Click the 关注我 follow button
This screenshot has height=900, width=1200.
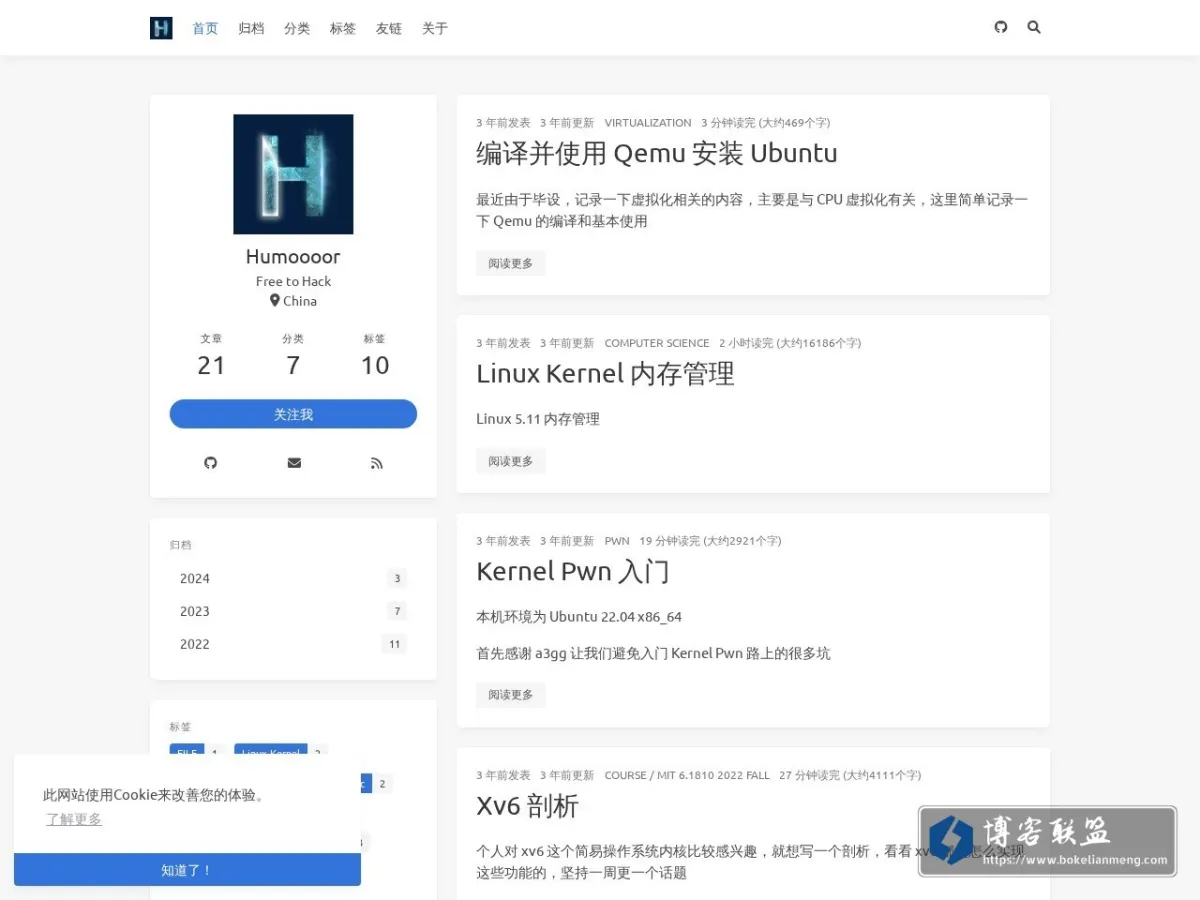coord(293,414)
